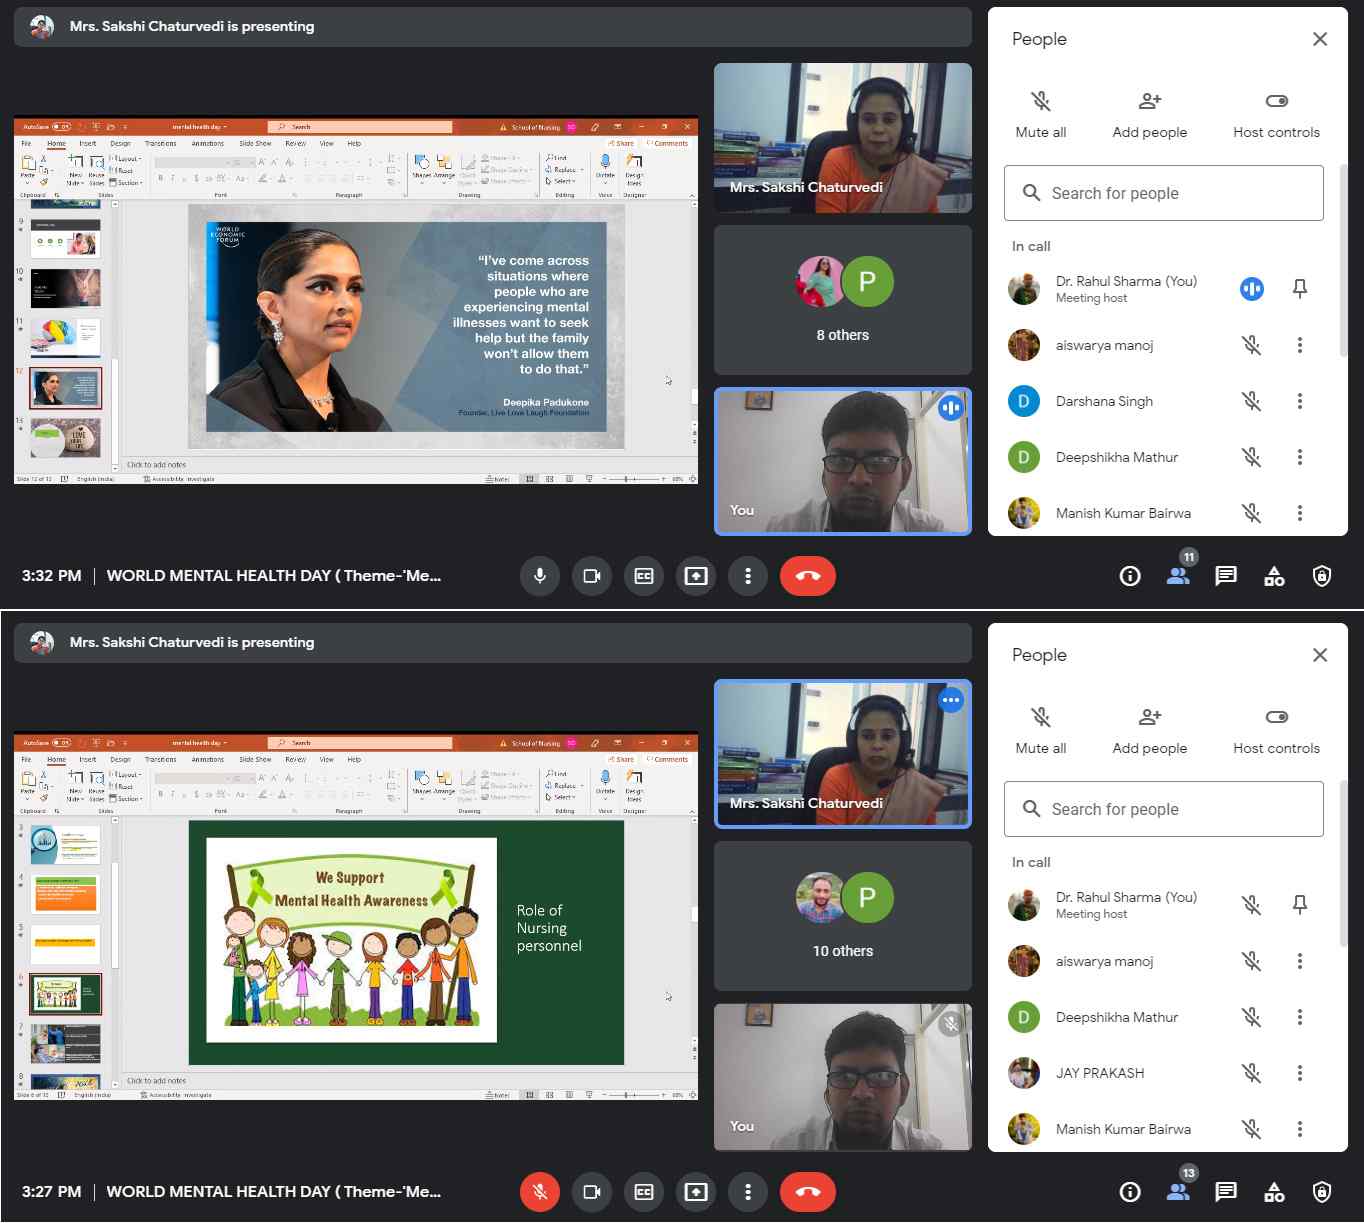This screenshot has height=1223, width=1364.
Task: Open Design tab in PowerPoint above Deepika slide
Action: coord(120,143)
